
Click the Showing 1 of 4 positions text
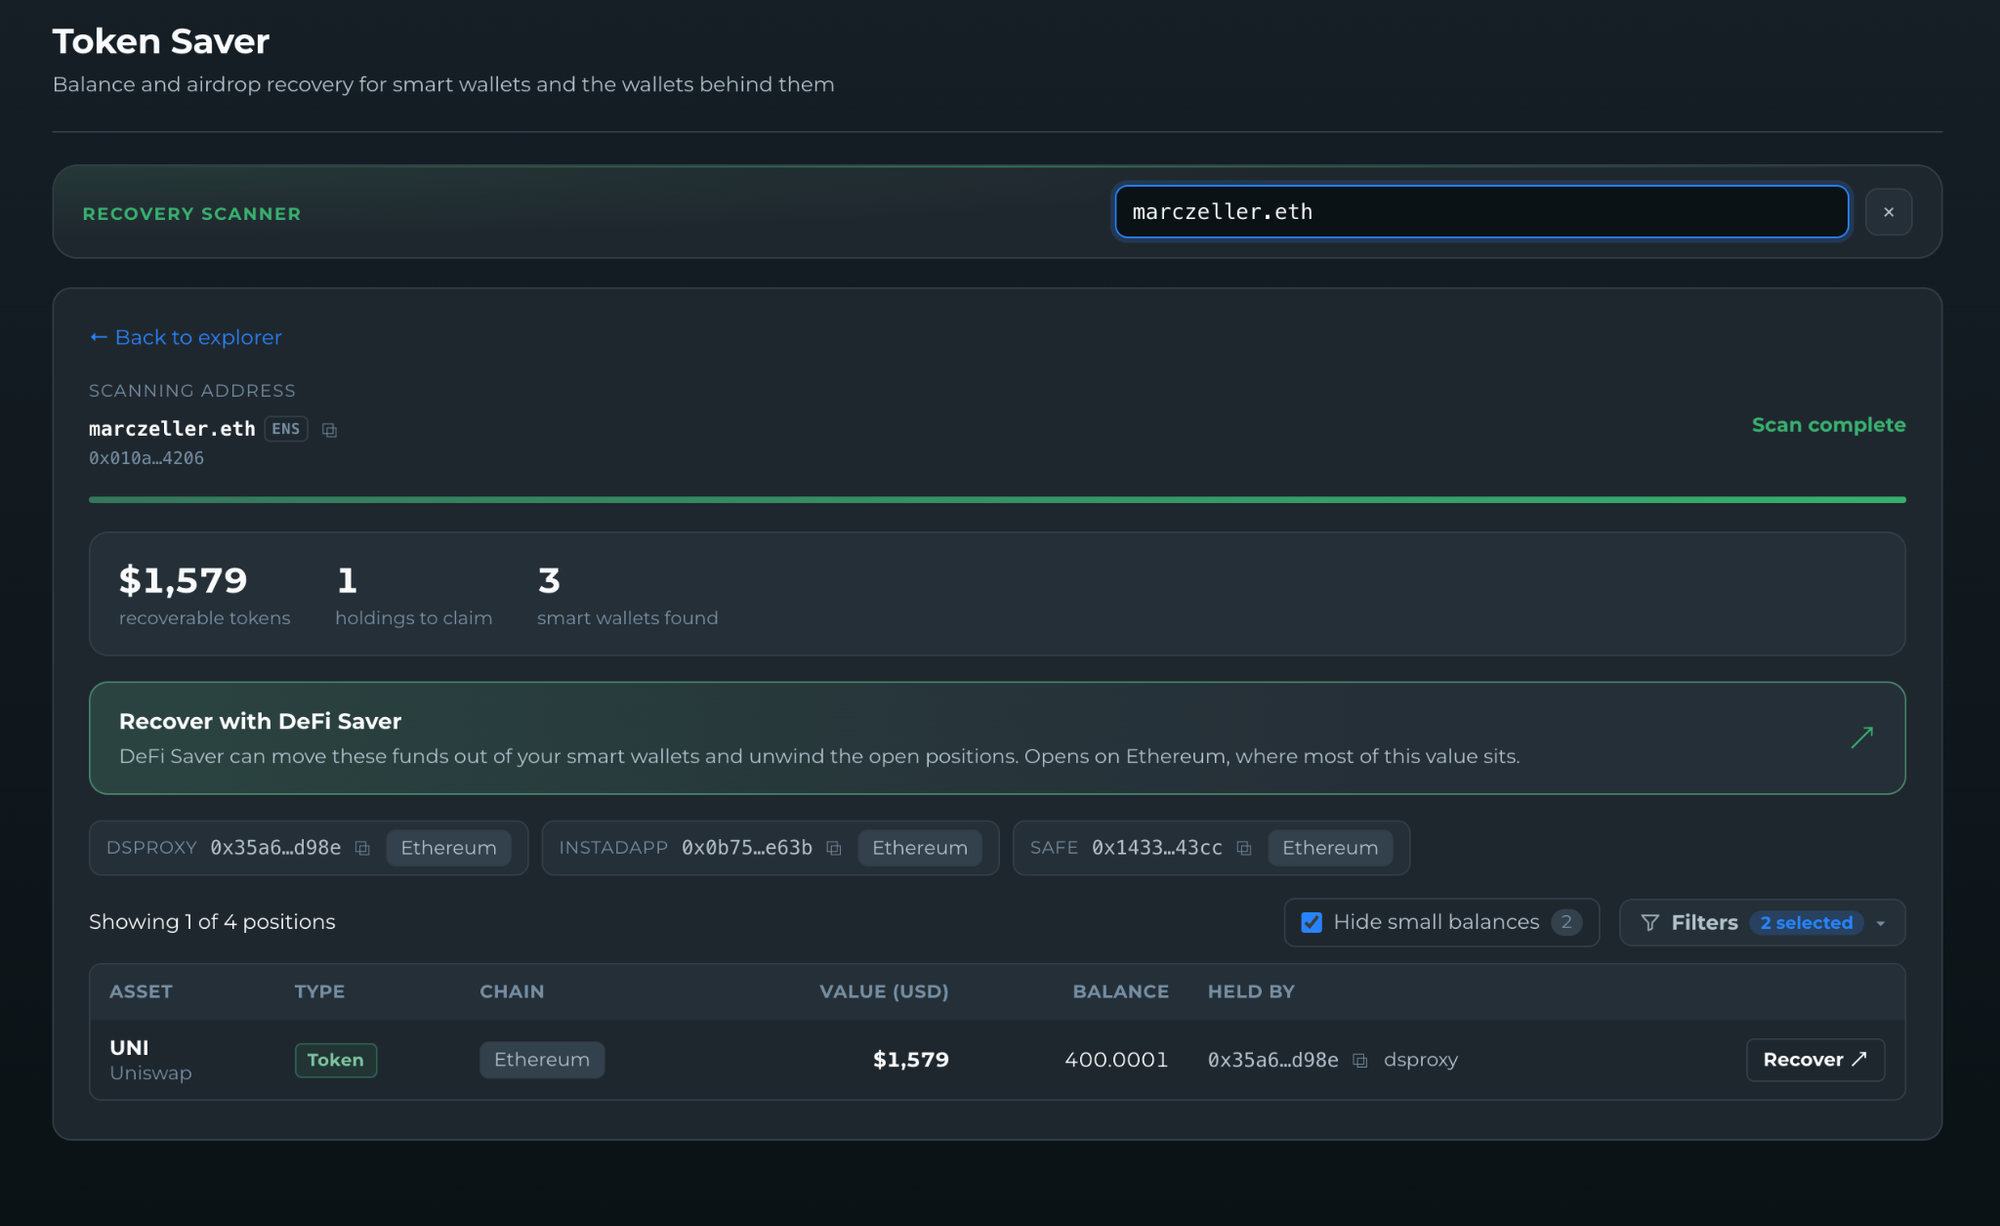pos(212,922)
